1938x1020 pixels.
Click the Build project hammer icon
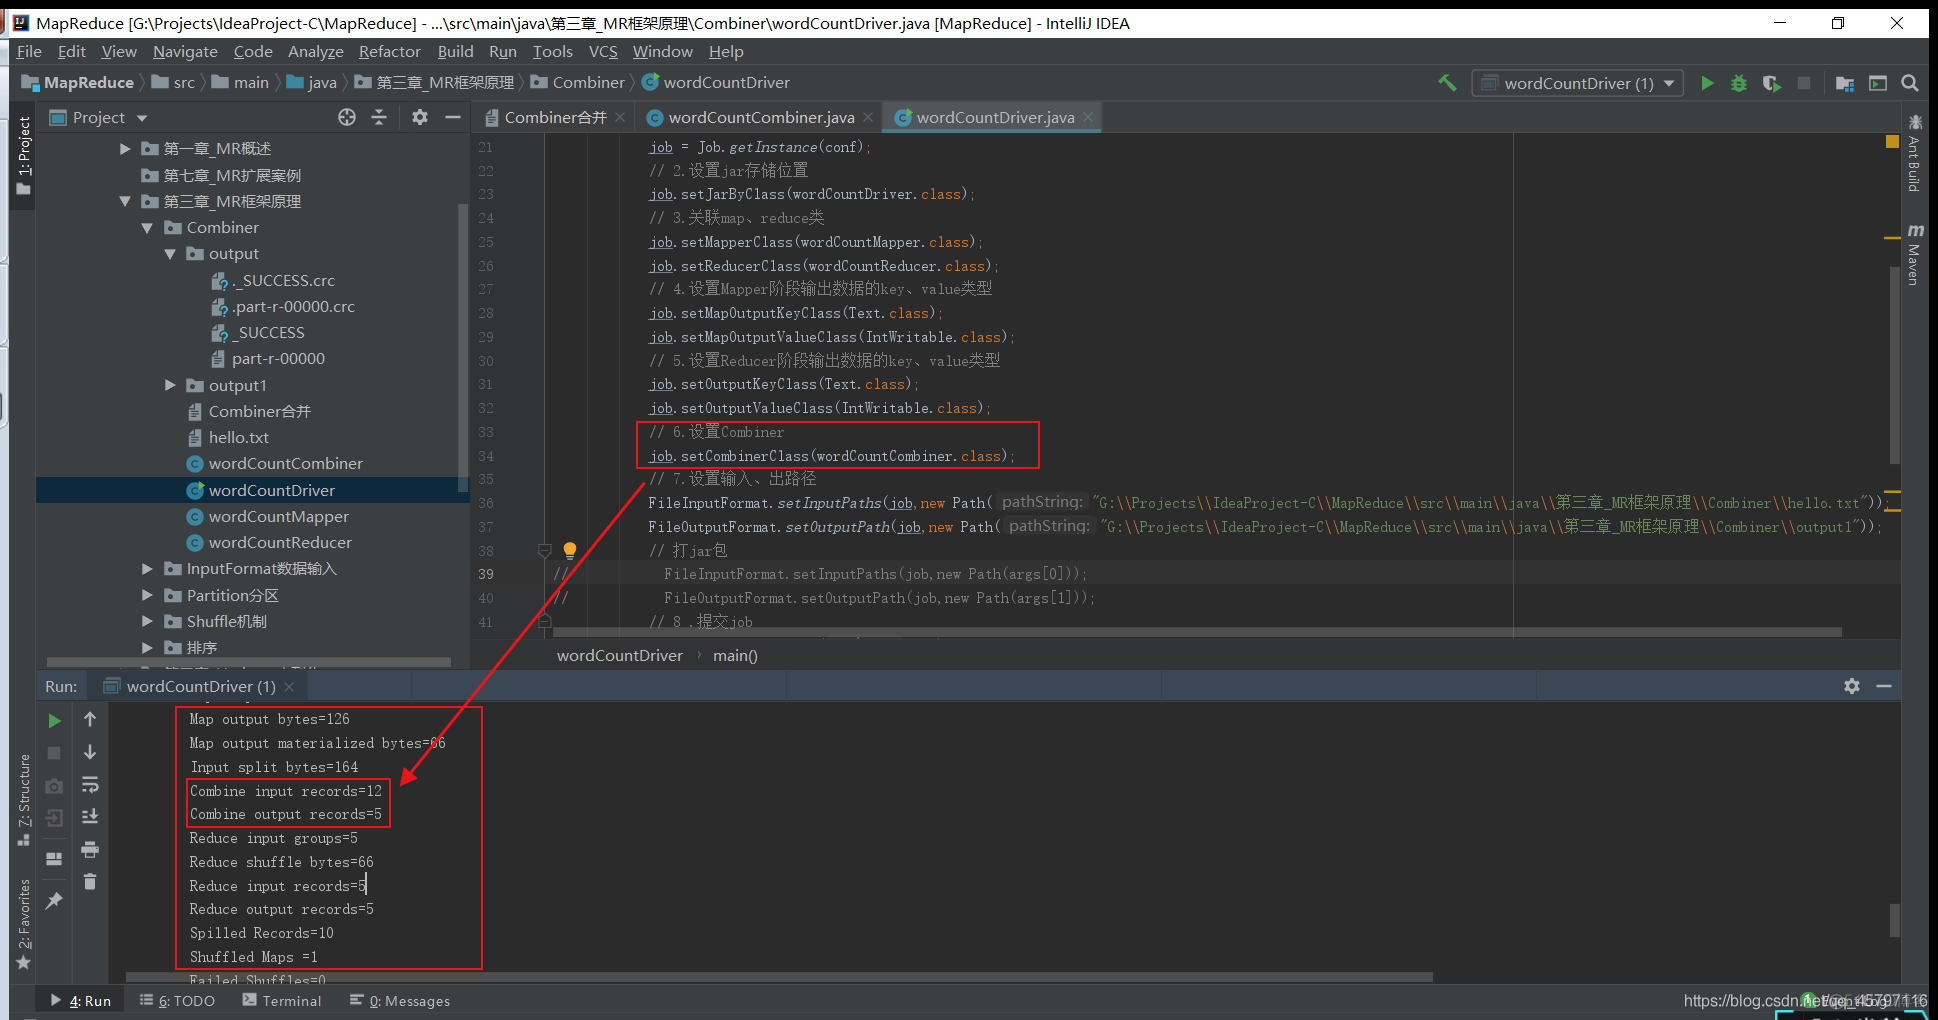[x=1447, y=83]
